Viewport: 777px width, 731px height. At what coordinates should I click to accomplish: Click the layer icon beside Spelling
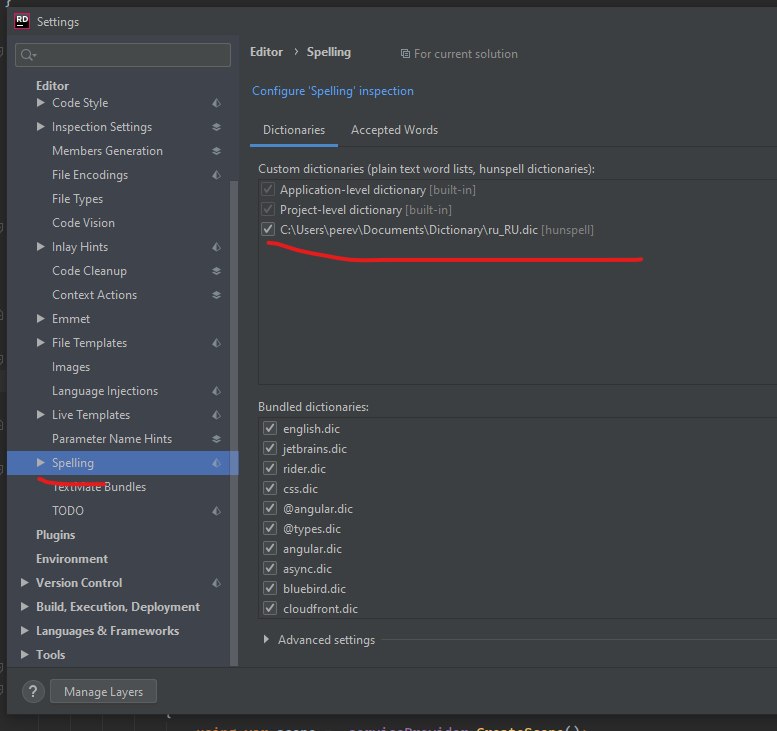tap(217, 463)
